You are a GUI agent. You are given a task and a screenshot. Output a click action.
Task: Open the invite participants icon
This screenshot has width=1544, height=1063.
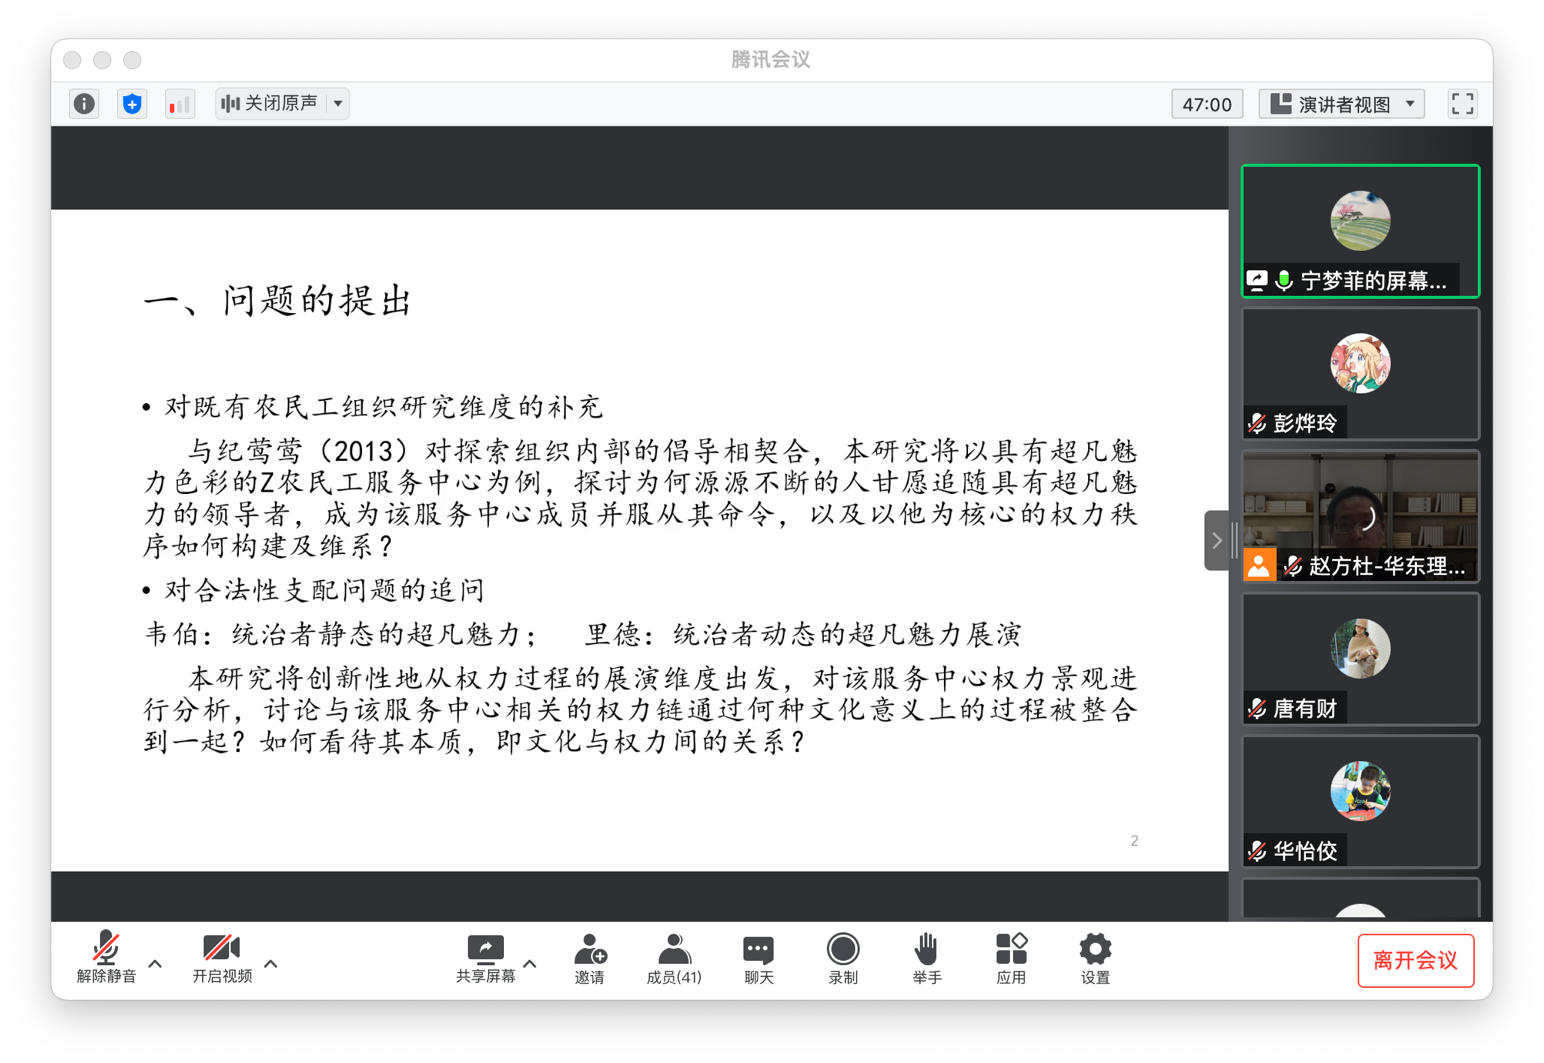(x=589, y=958)
